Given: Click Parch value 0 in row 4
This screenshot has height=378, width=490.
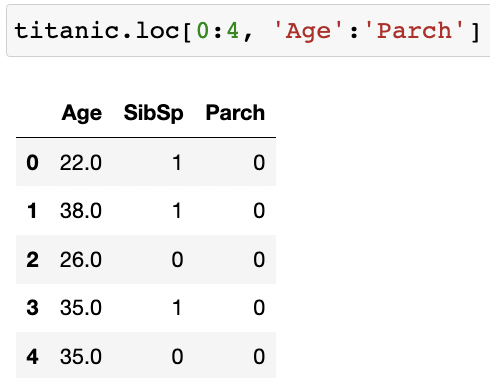Looking at the screenshot, I should 259,356.
